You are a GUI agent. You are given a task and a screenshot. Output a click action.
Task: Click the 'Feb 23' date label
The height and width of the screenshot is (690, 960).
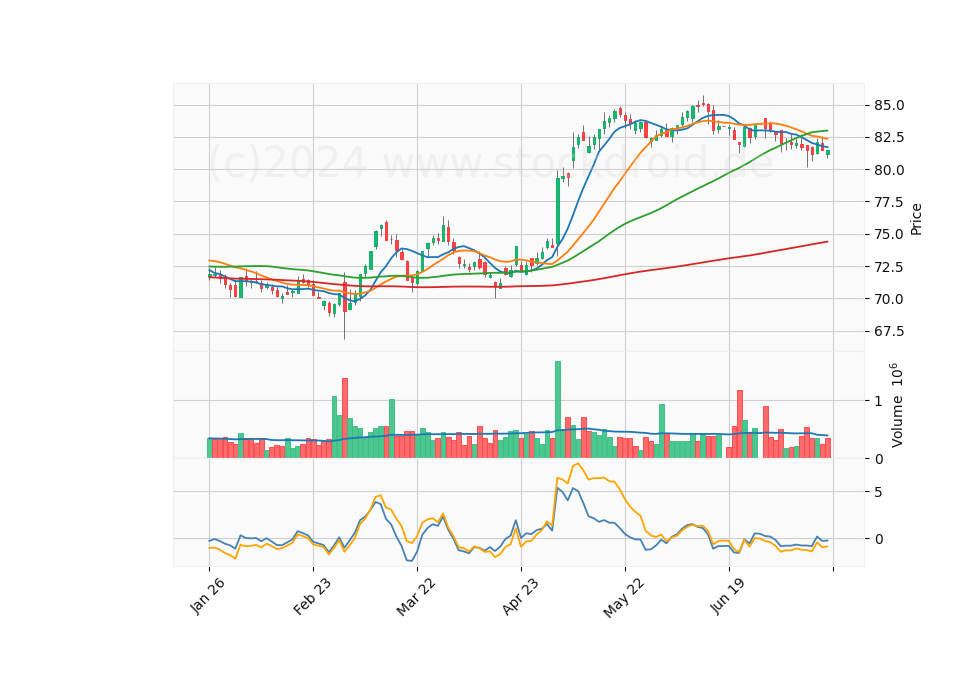pyautogui.click(x=312, y=596)
